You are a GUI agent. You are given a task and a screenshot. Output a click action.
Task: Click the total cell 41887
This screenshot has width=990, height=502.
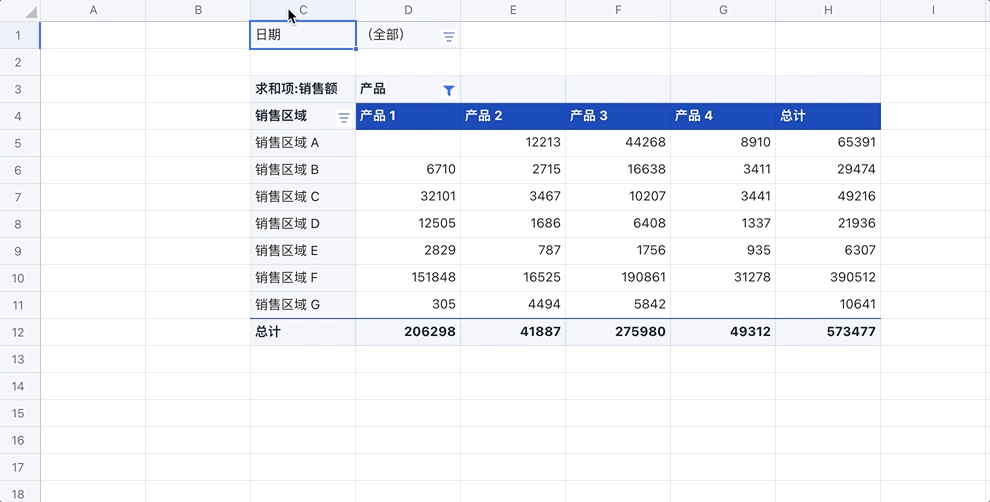coord(513,332)
